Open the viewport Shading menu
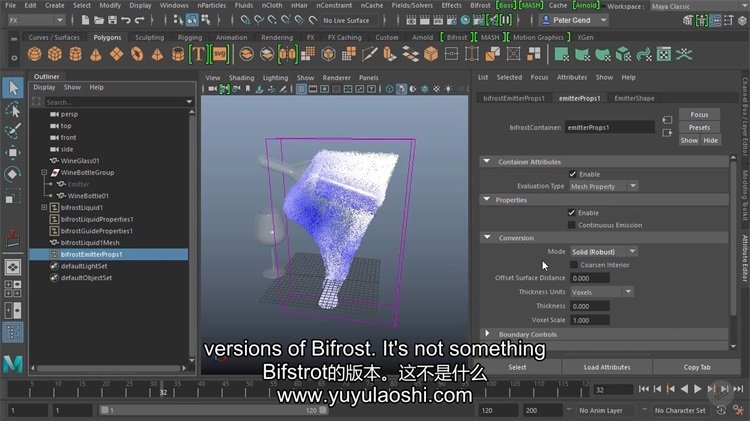The image size is (750, 421). click(241, 78)
